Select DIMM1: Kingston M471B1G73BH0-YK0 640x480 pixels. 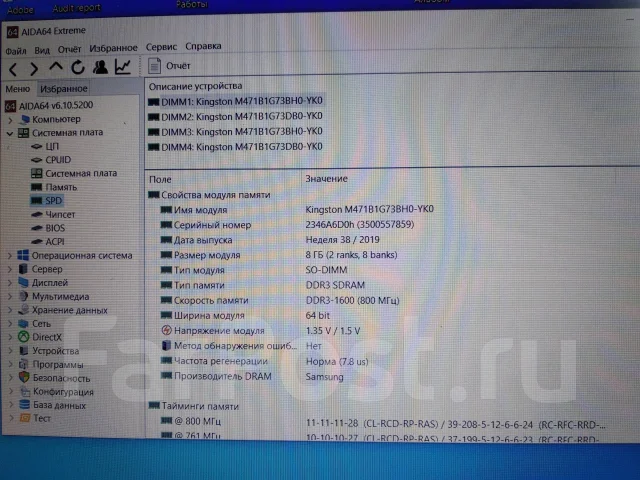236,101
